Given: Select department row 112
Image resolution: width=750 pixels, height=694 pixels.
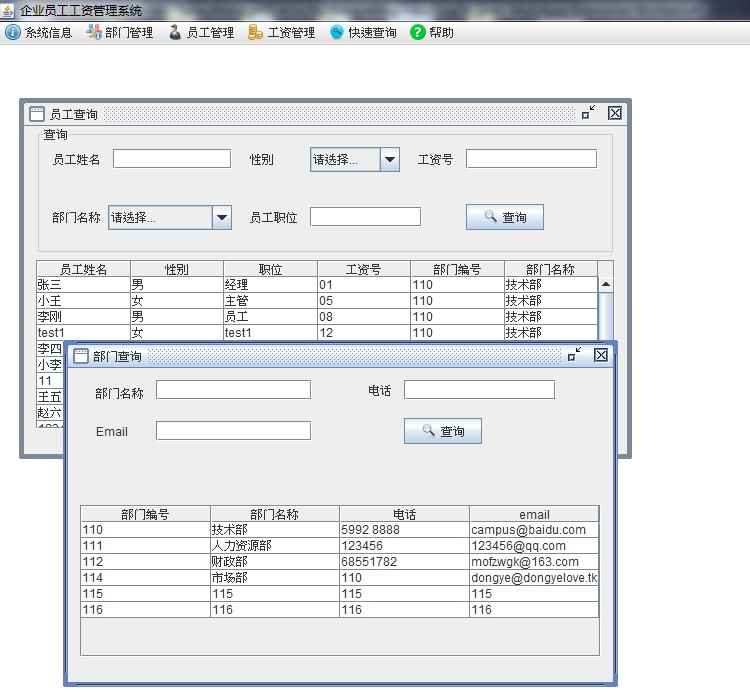Looking at the screenshot, I should (x=340, y=562).
